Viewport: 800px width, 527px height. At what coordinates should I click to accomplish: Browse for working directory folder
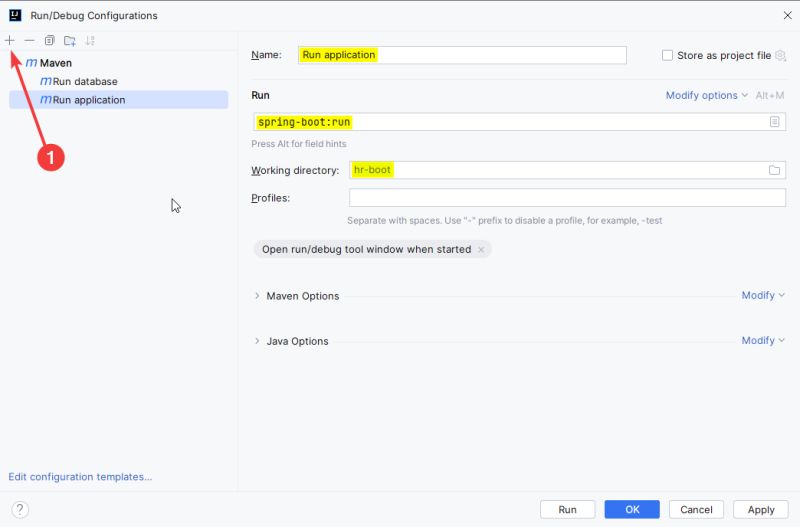(x=774, y=170)
